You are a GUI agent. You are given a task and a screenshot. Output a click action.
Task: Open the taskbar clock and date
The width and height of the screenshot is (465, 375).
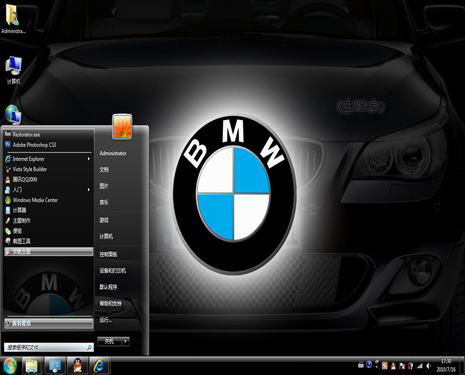tap(446, 366)
